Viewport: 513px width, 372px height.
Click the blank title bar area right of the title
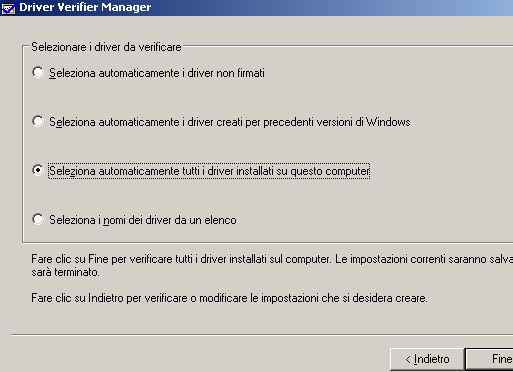[333, 7]
